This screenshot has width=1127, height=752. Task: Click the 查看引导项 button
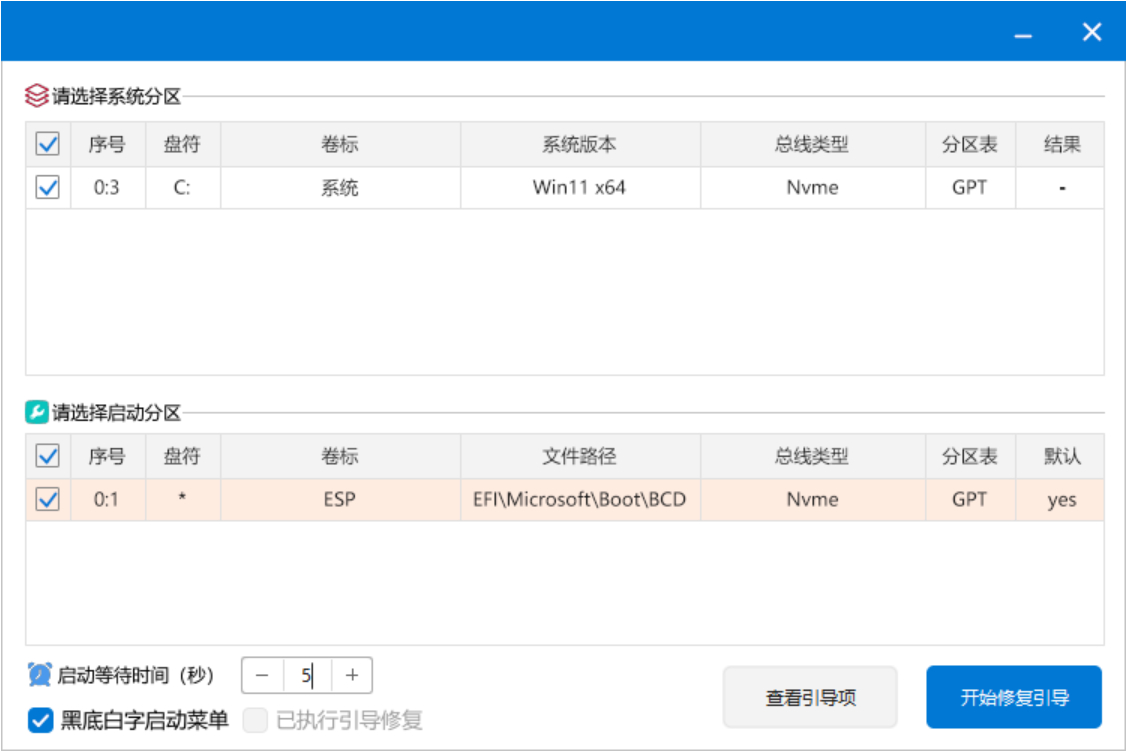point(810,697)
